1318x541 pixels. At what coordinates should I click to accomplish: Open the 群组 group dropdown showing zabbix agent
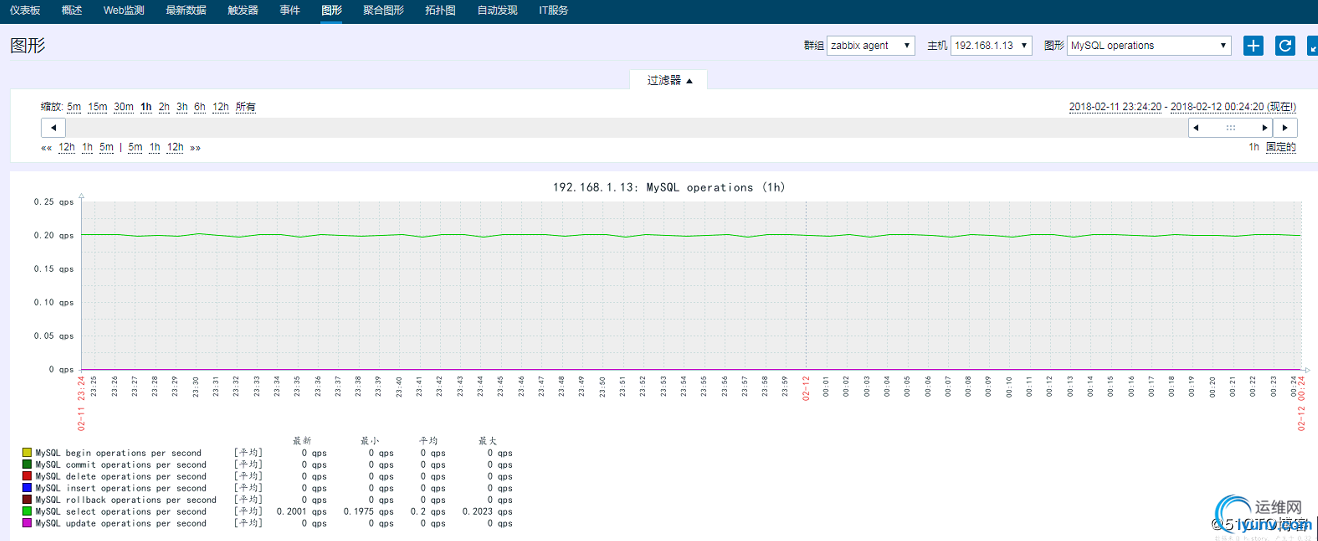(871, 46)
